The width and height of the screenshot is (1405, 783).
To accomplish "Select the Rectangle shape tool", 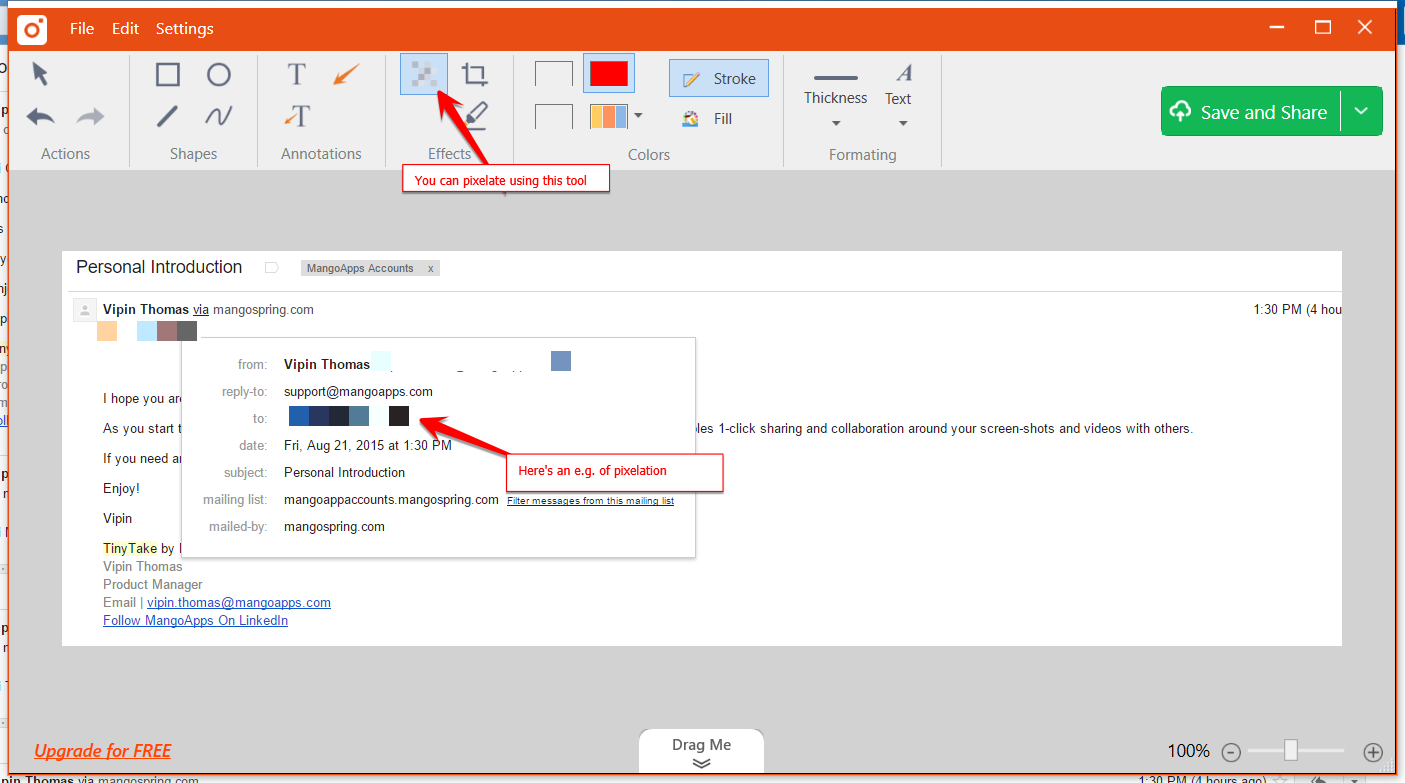I will coord(168,75).
